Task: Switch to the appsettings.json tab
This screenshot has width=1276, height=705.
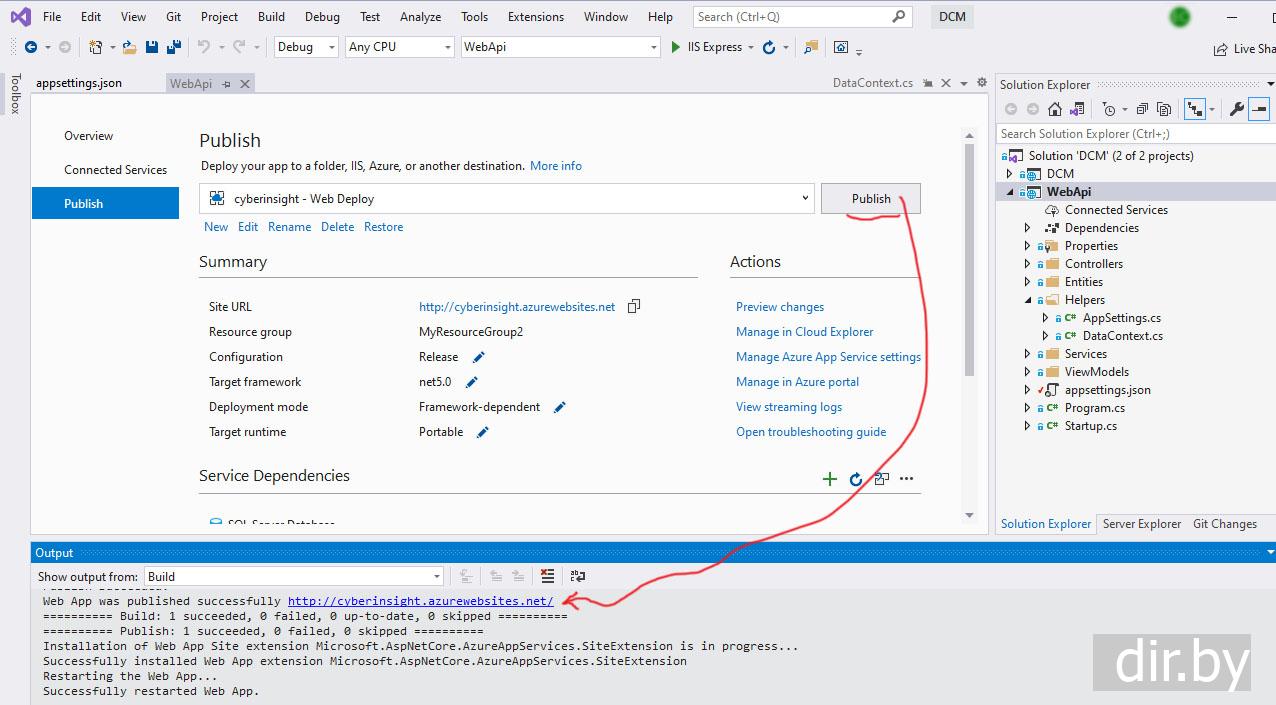Action: tap(79, 83)
